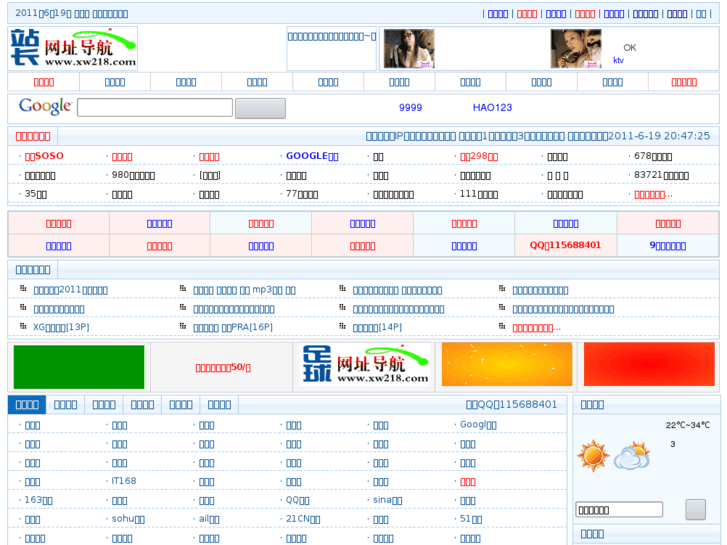Click the bullet icon beside the 14P link

(342, 326)
